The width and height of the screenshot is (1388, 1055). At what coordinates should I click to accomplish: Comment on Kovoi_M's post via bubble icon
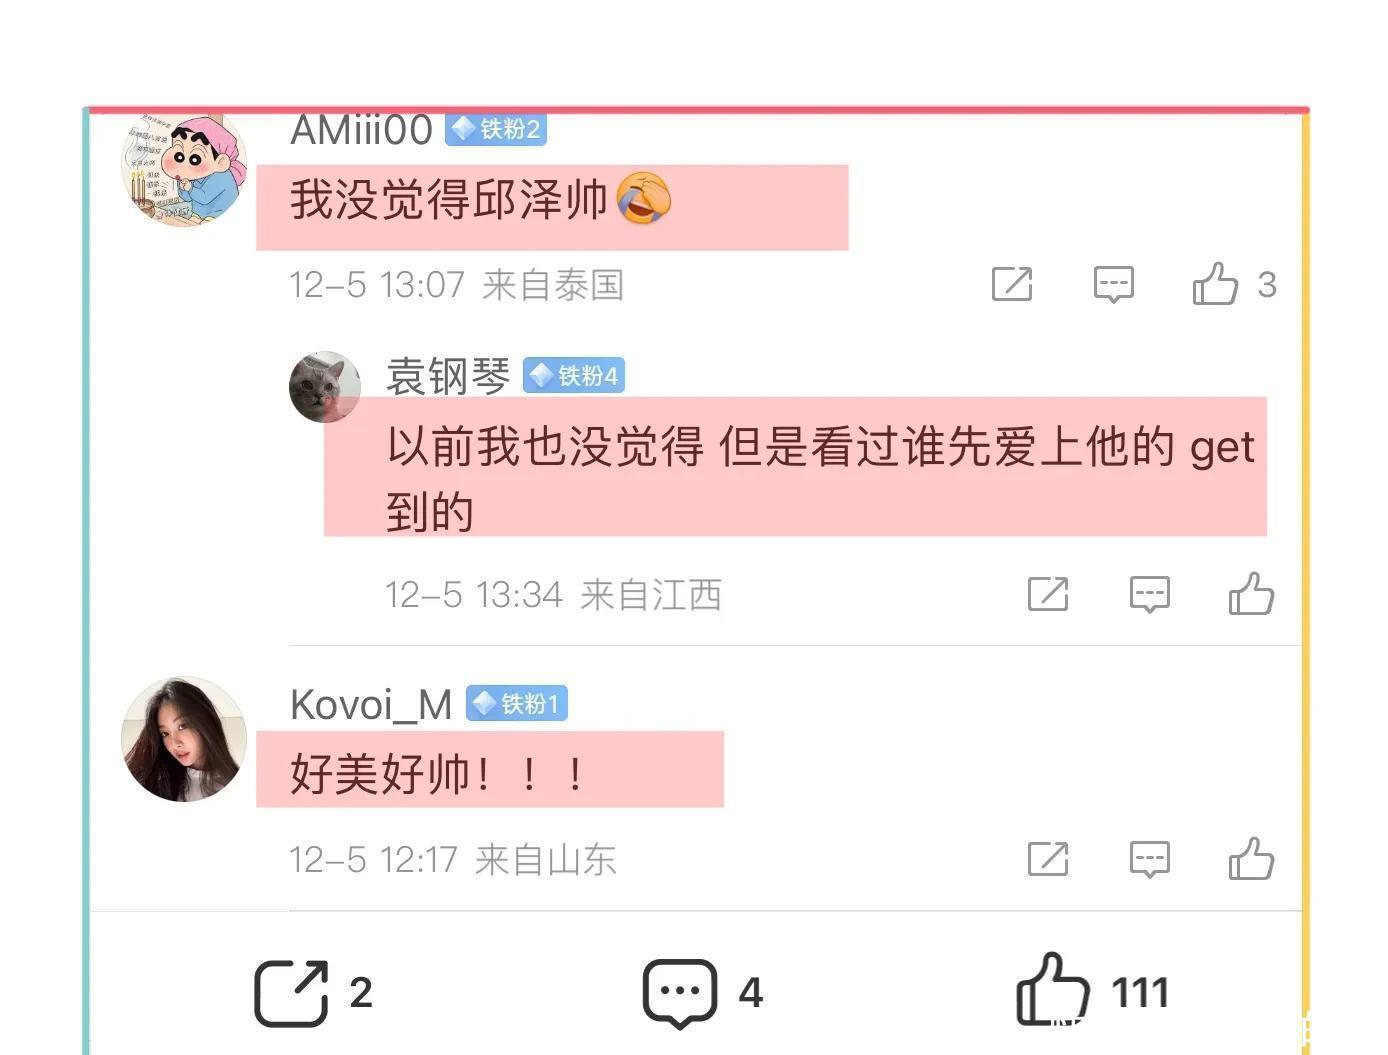coord(1149,859)
